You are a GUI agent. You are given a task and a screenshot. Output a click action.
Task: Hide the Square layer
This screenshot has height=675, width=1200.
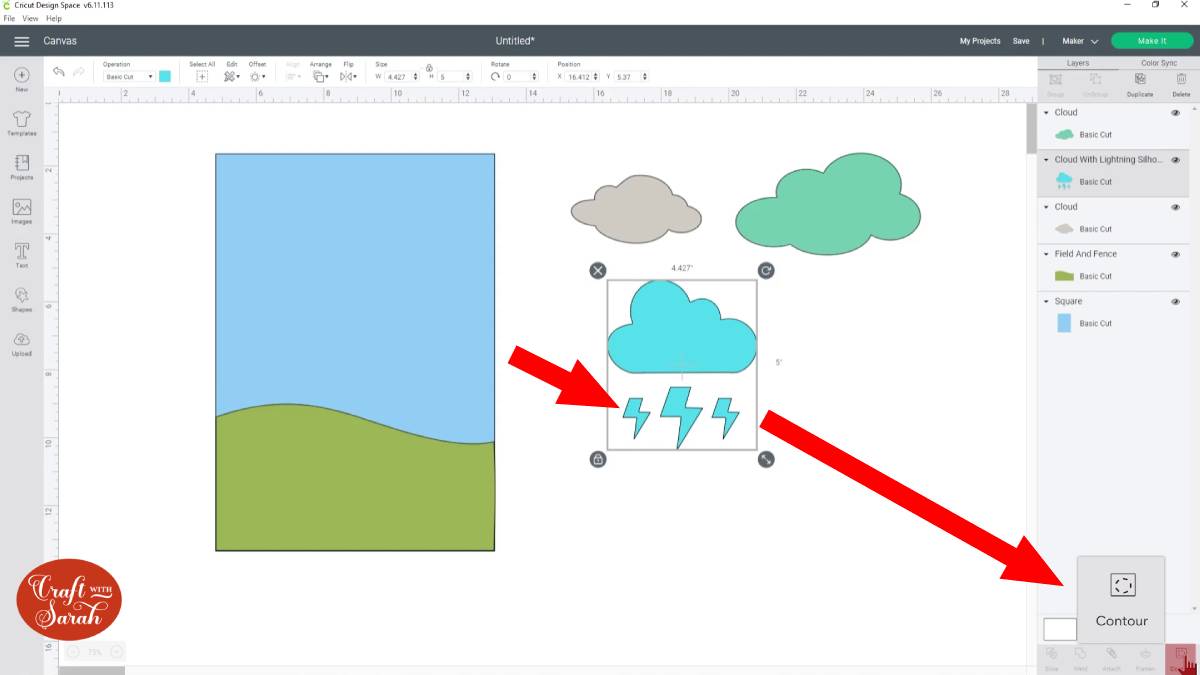click(x=1175, y=300)
